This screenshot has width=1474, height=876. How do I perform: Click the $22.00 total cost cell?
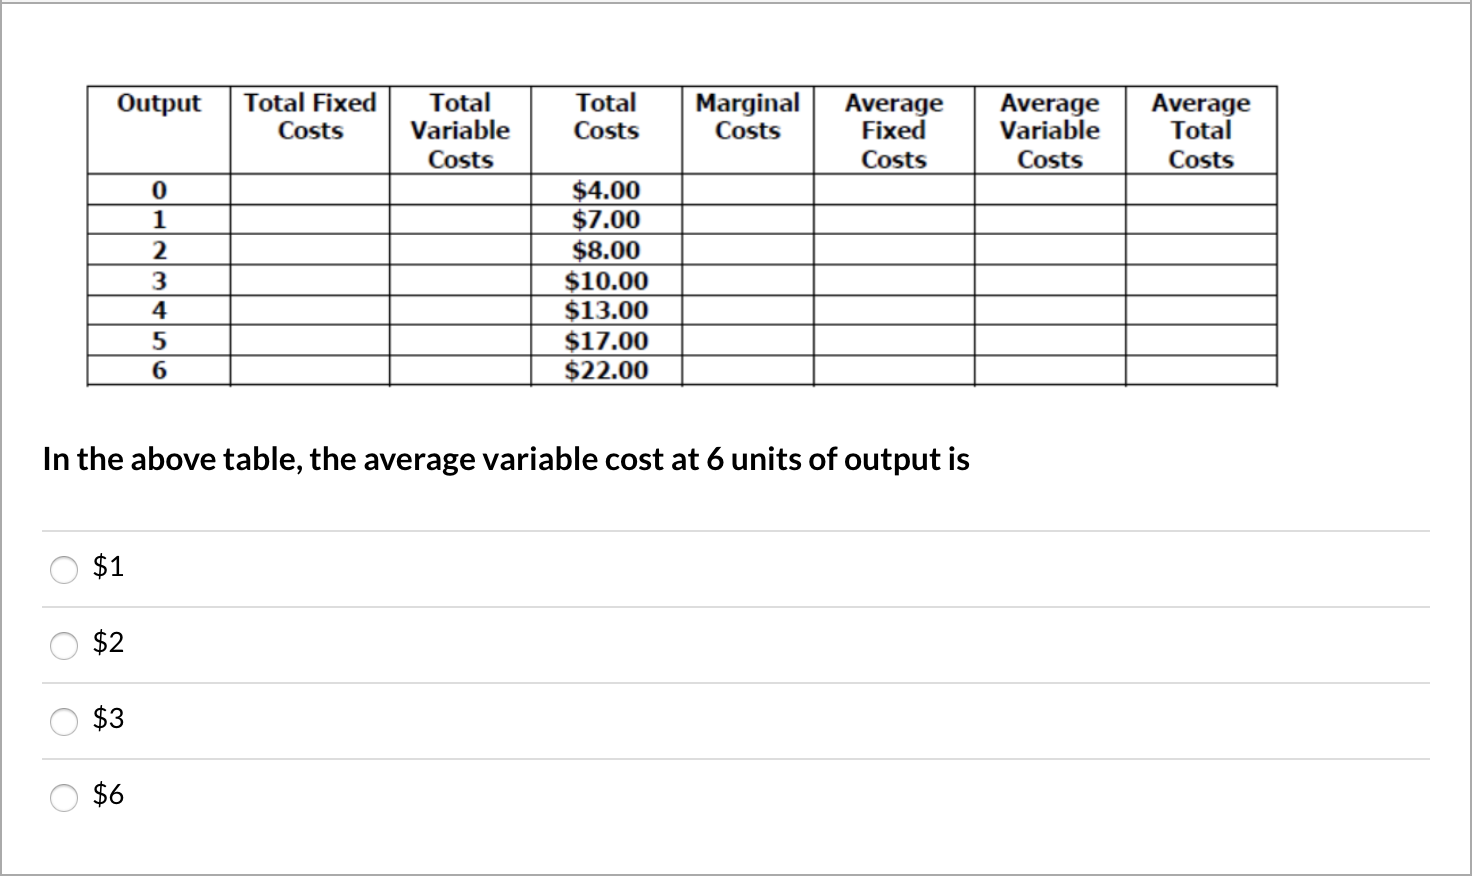point(606,371)
